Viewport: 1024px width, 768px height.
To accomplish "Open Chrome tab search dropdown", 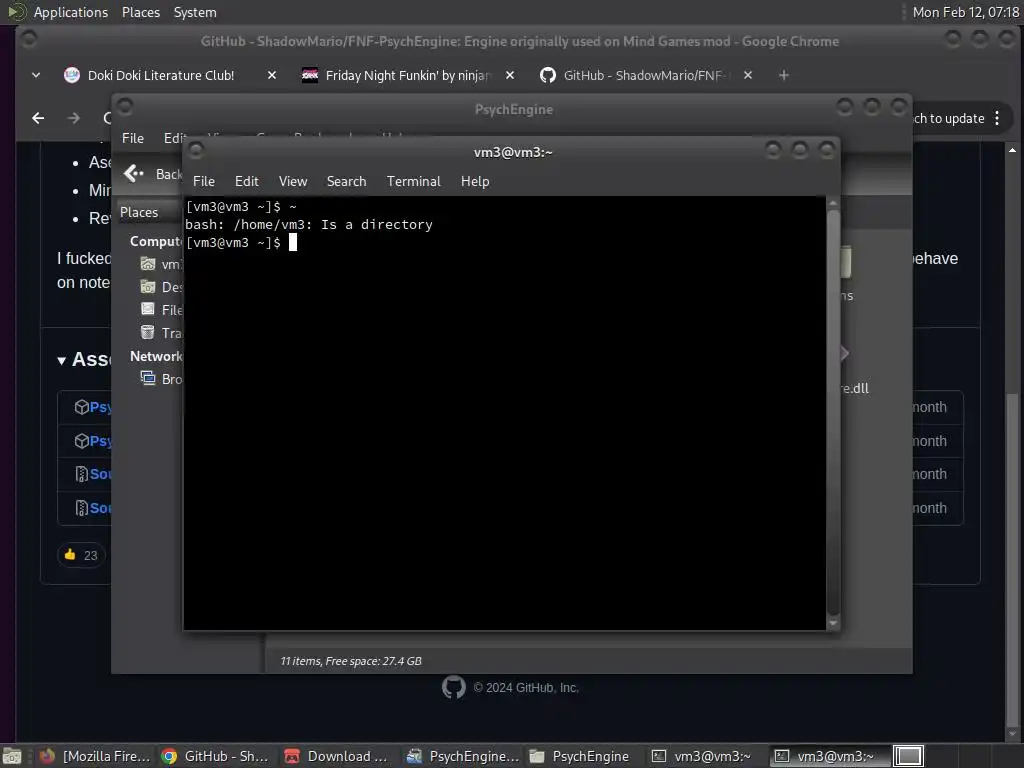I will tap(36, 75).
